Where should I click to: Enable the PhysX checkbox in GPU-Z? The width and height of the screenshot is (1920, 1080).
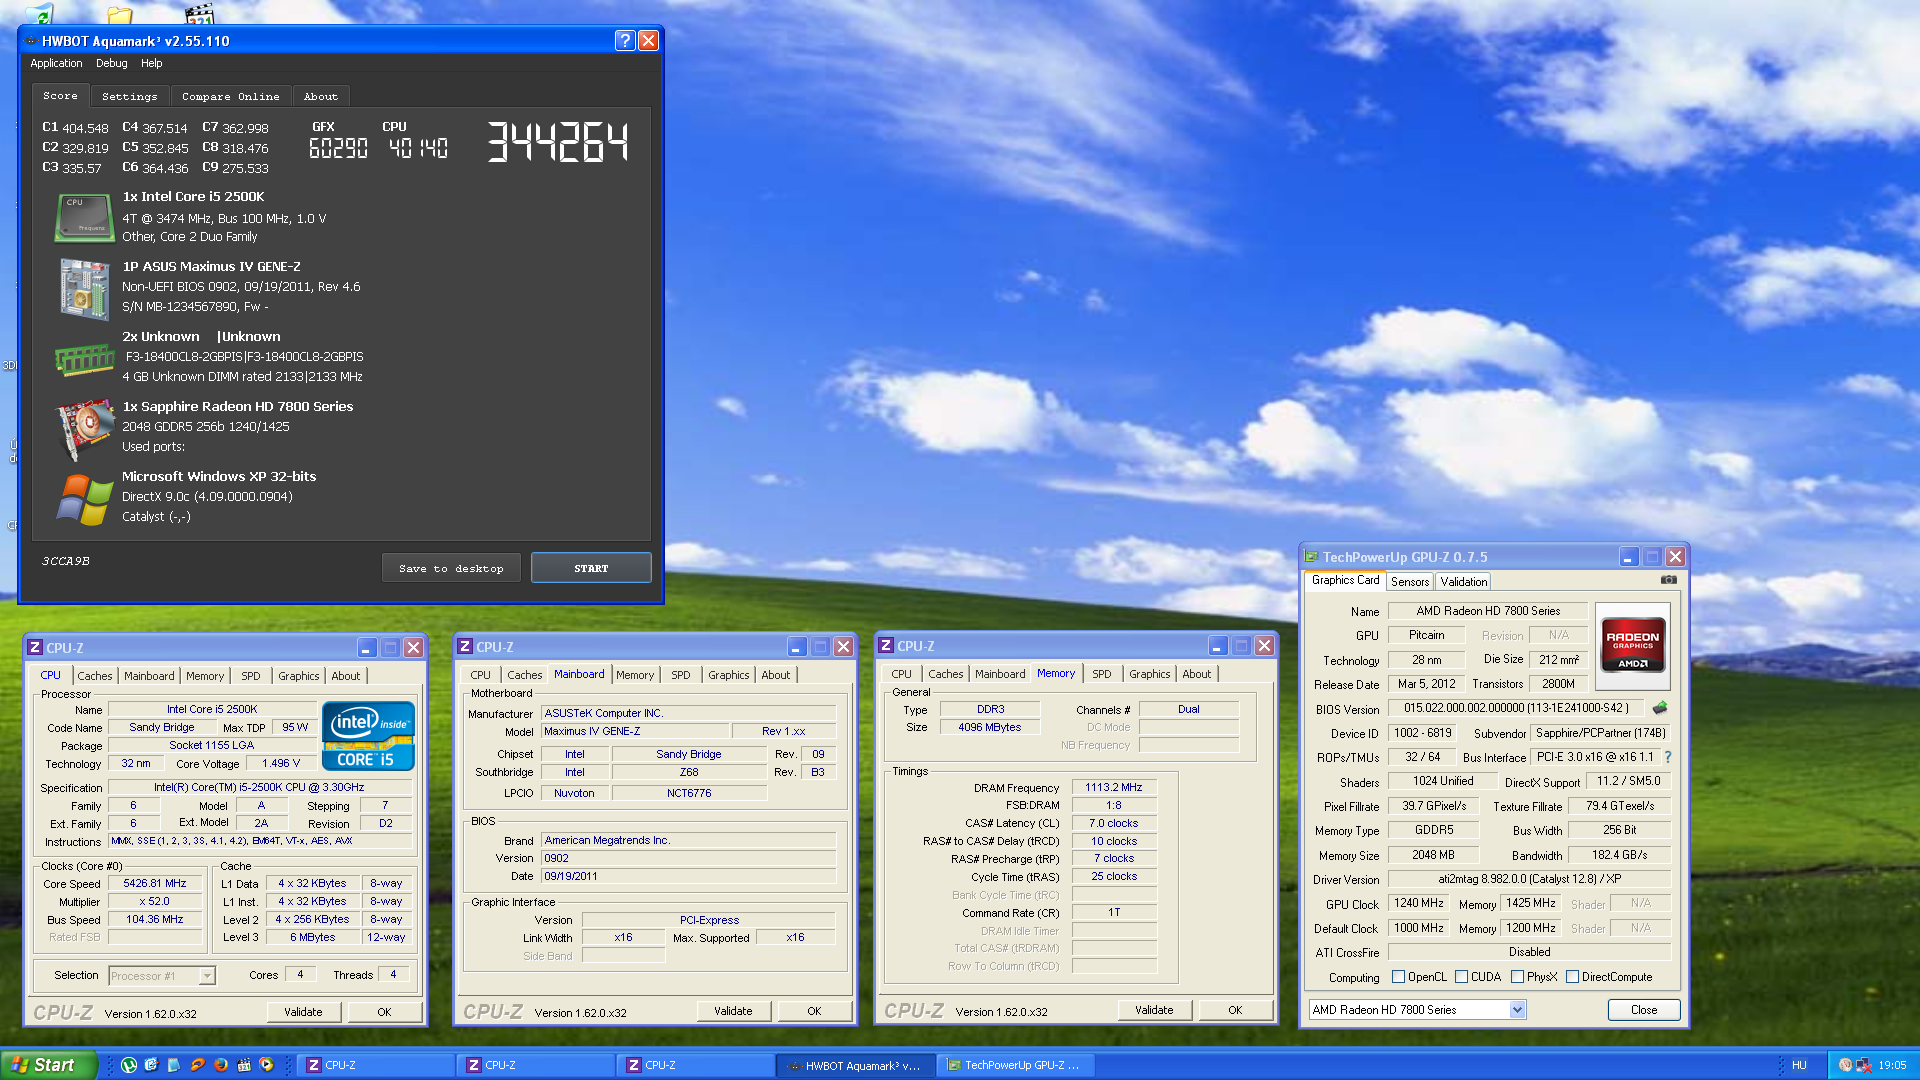1518,977
